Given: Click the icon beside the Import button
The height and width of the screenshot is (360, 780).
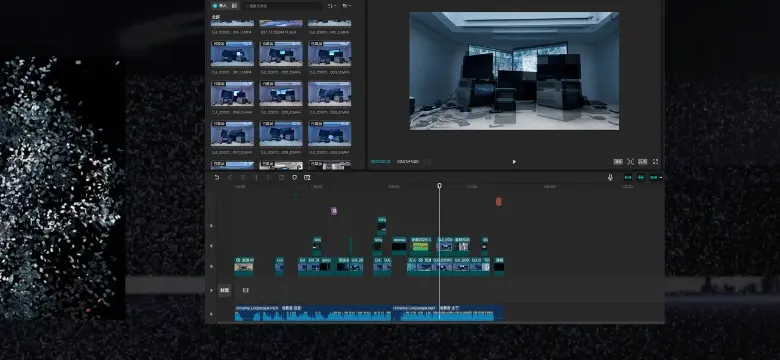Looking at the screenshot, I should 234,5.
